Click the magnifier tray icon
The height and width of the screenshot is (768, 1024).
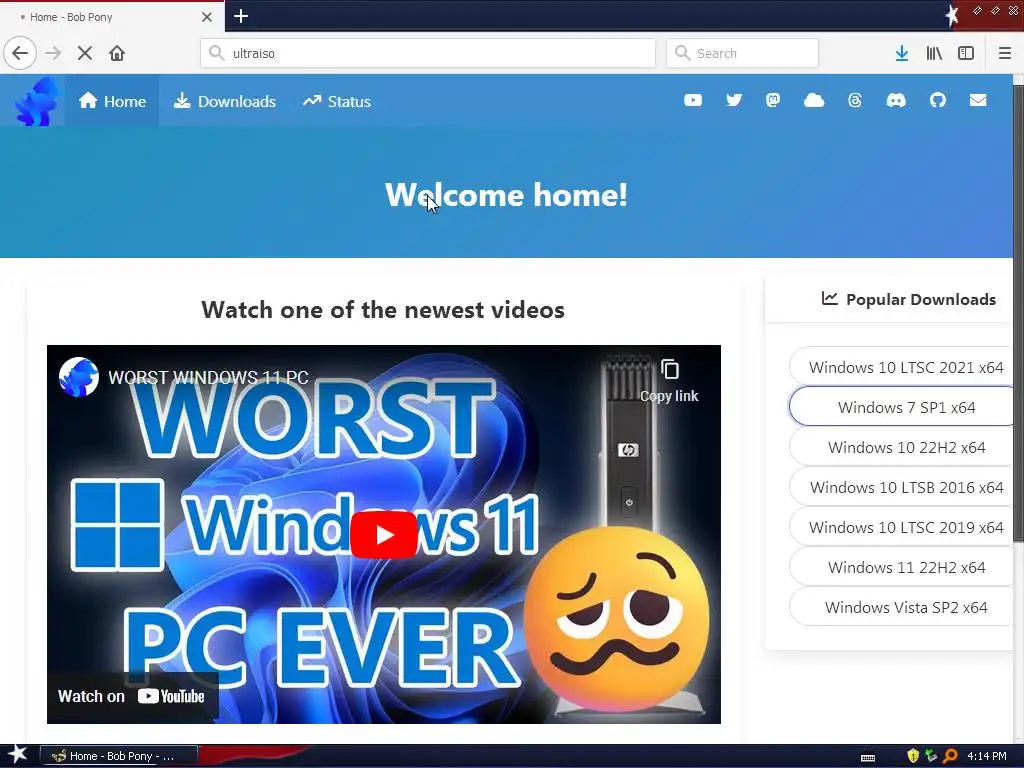pyautogui.click(x=950, y=756)
